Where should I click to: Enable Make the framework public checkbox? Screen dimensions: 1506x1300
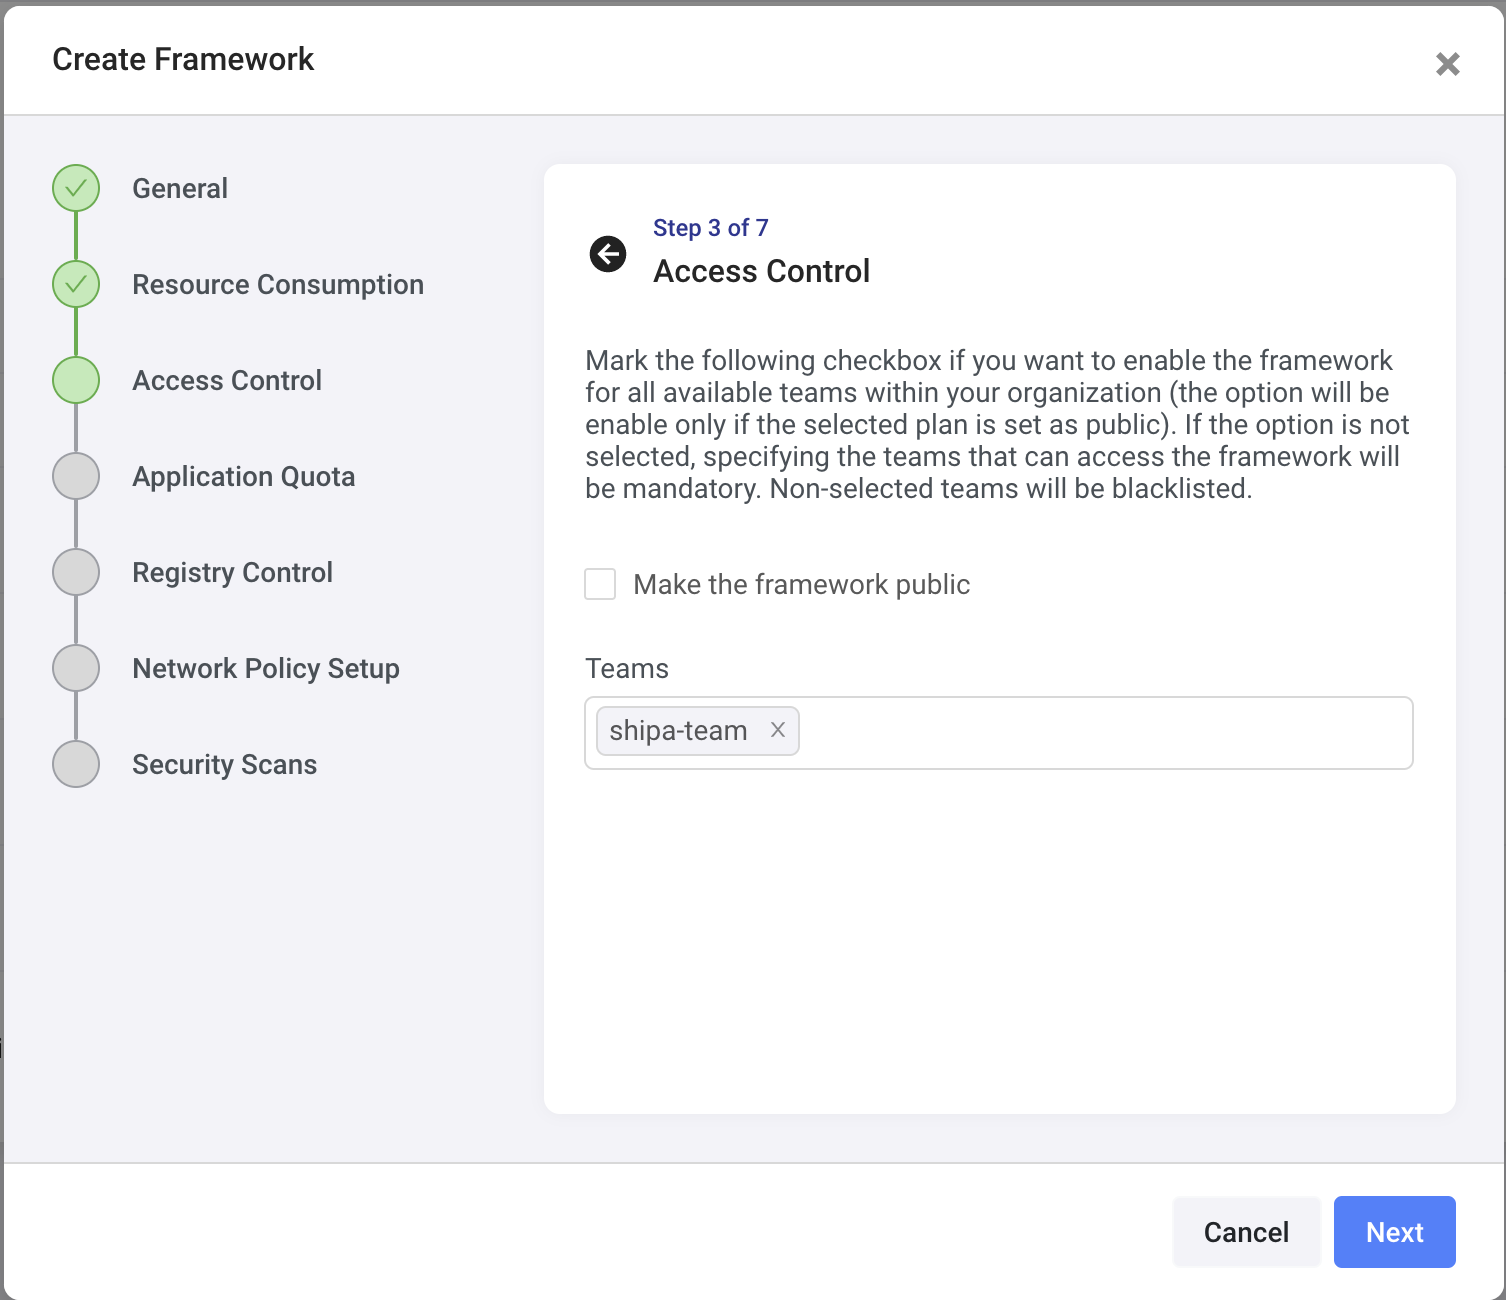(x=600, y=584)
